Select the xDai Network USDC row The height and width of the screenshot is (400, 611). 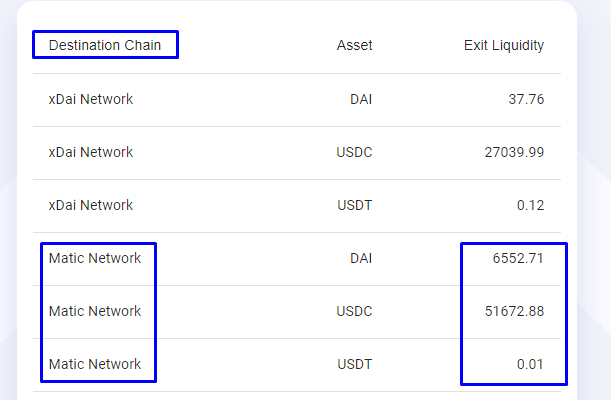click(297, 153)
